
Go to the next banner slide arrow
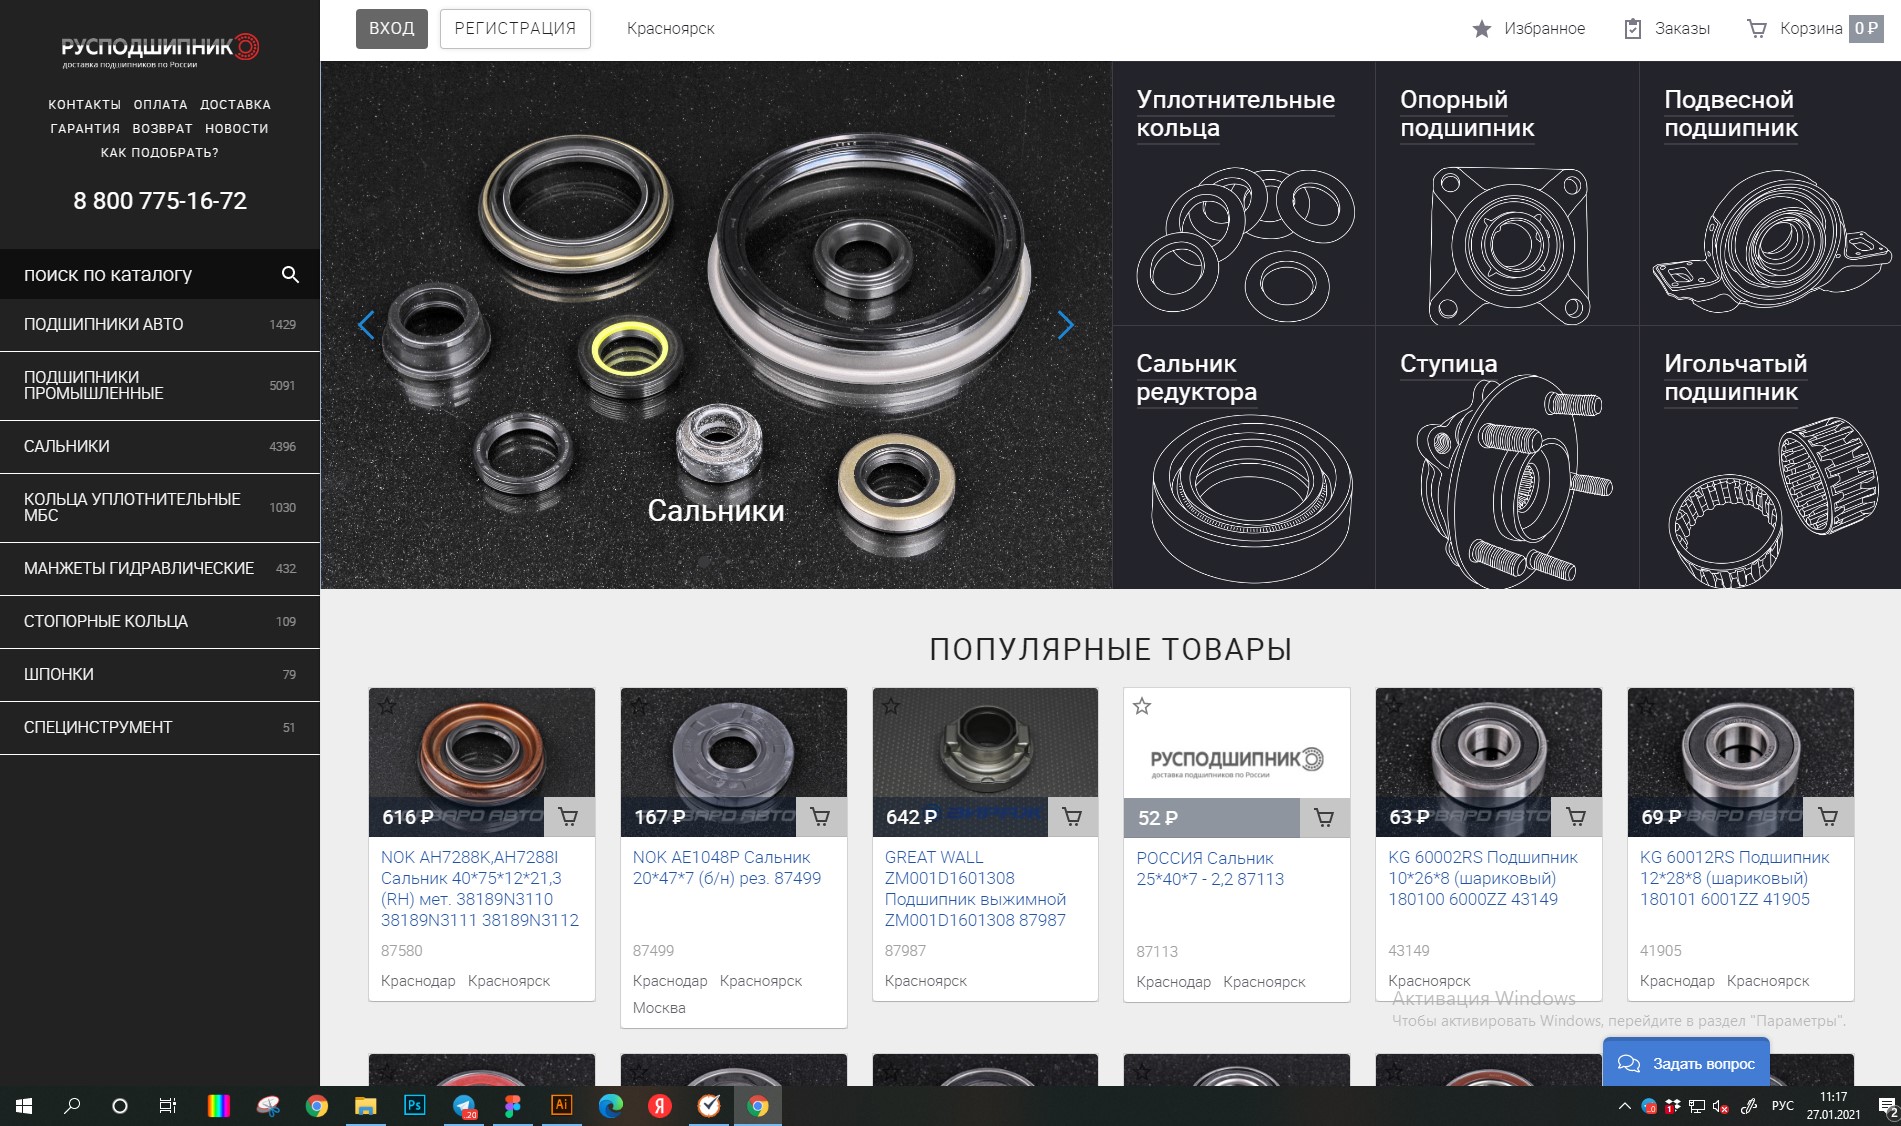click(x=1066, y=324)
